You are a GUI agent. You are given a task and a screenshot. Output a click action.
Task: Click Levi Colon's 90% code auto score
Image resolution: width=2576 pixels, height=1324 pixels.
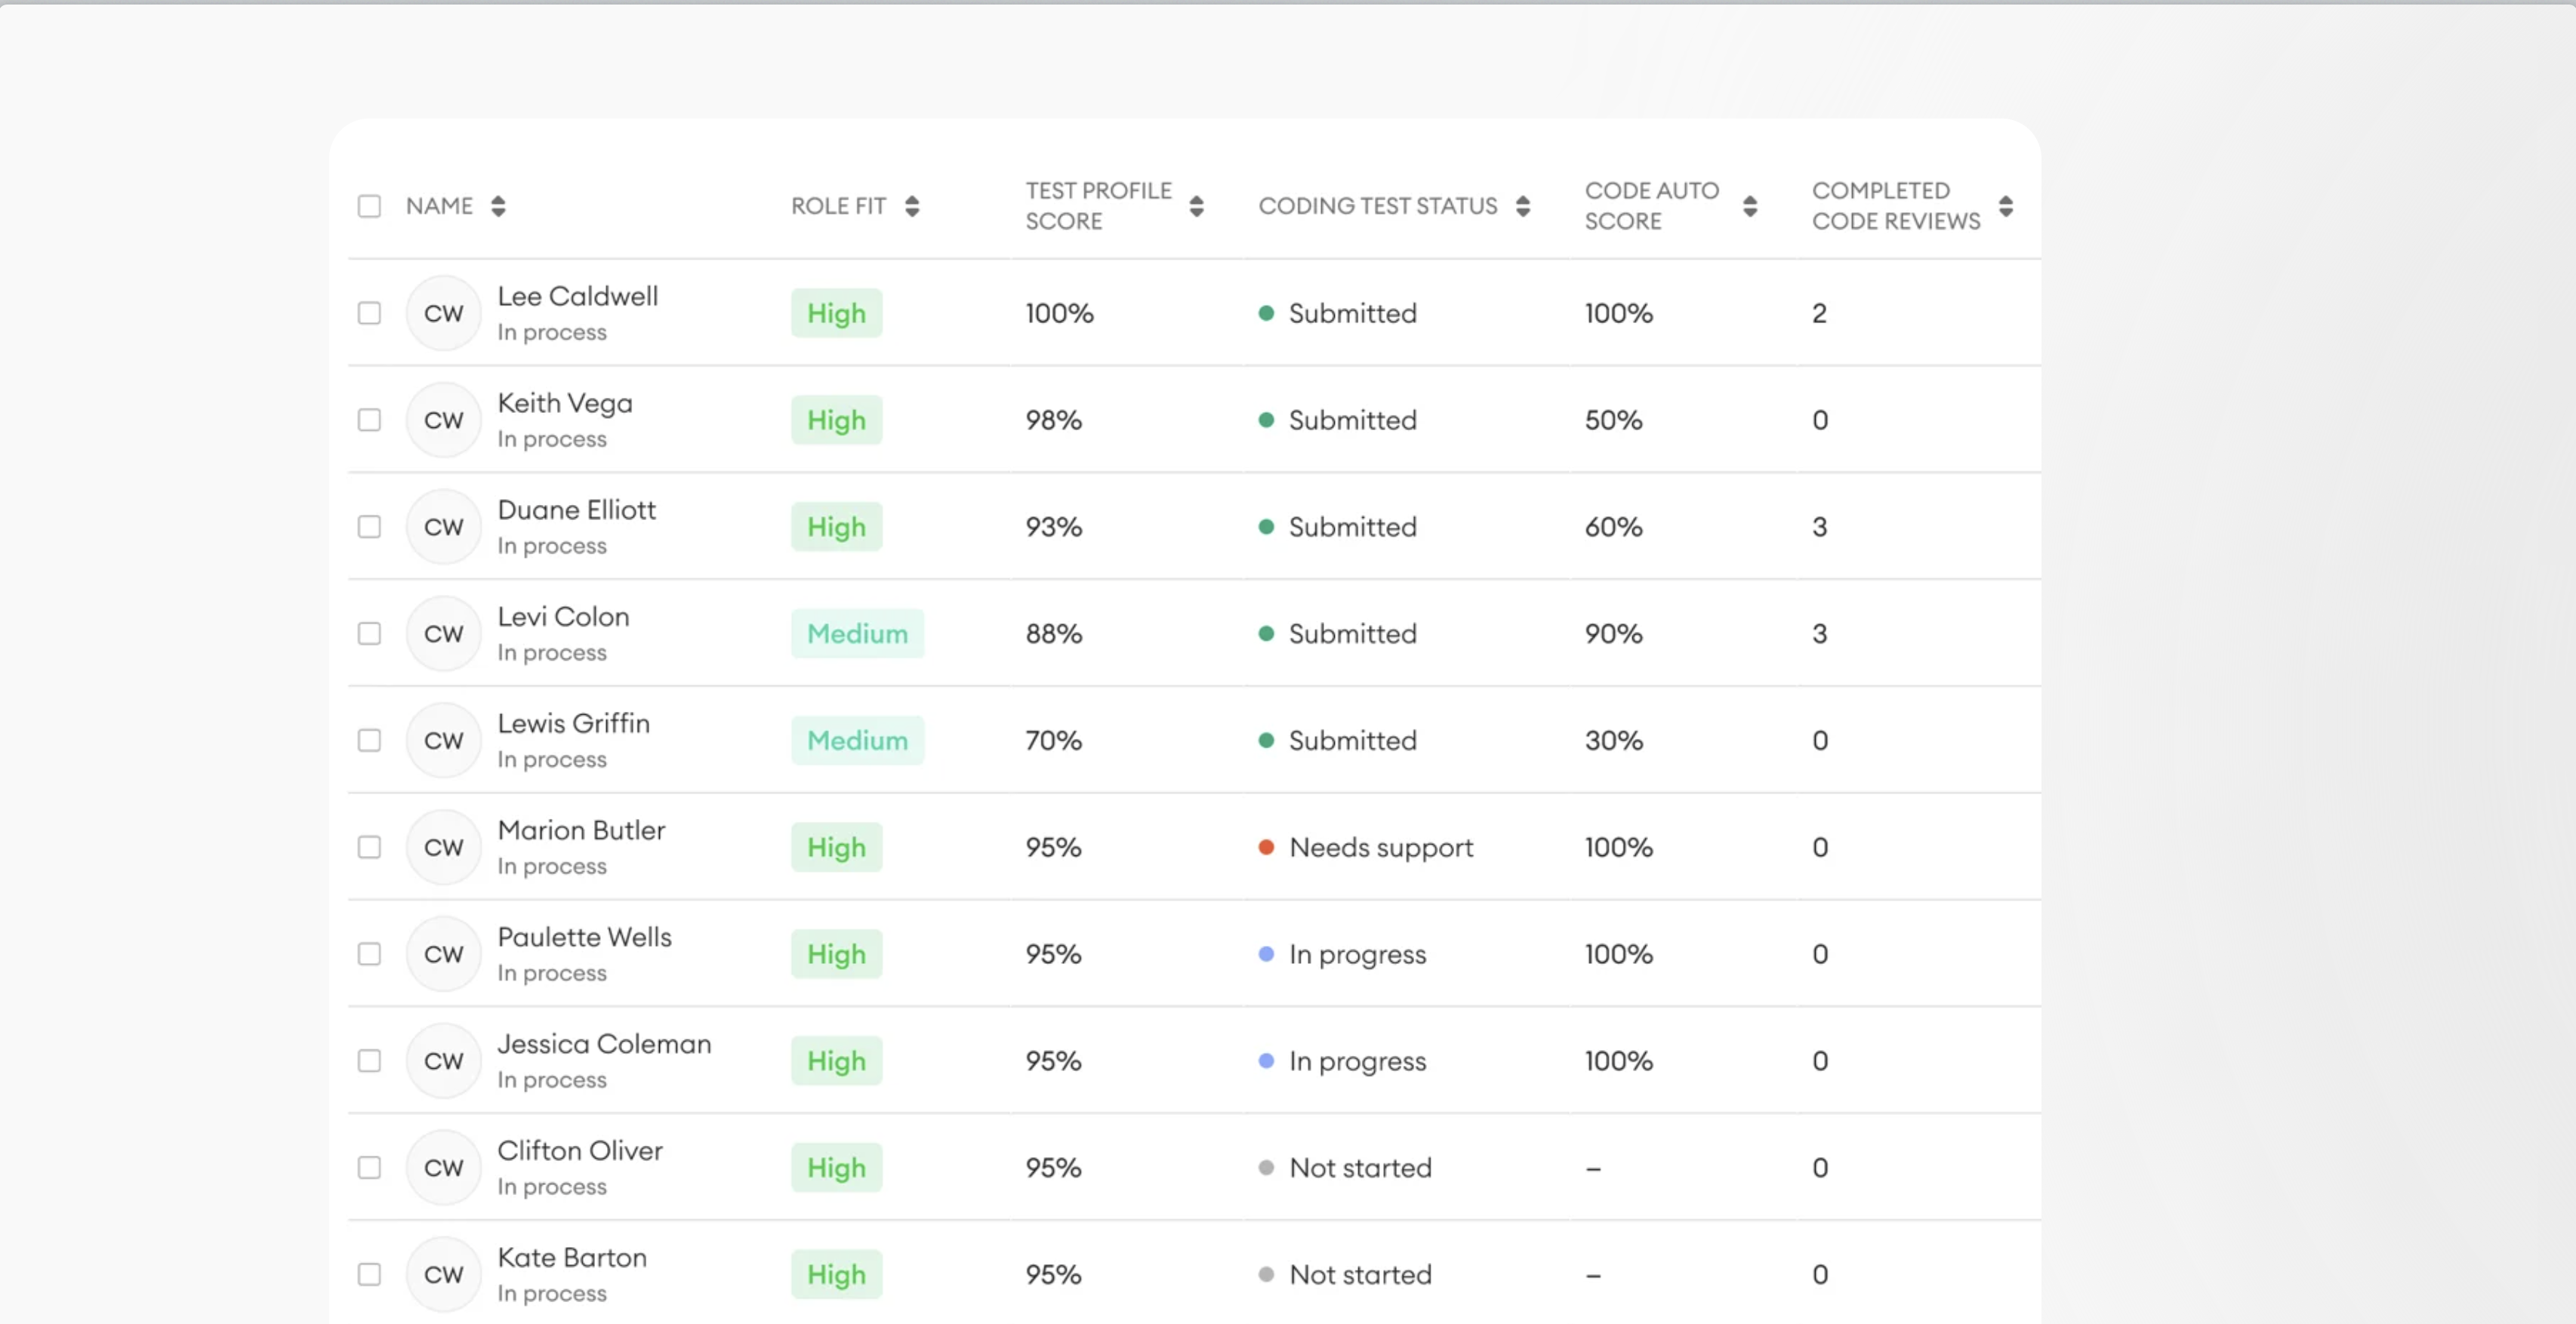1613,634
